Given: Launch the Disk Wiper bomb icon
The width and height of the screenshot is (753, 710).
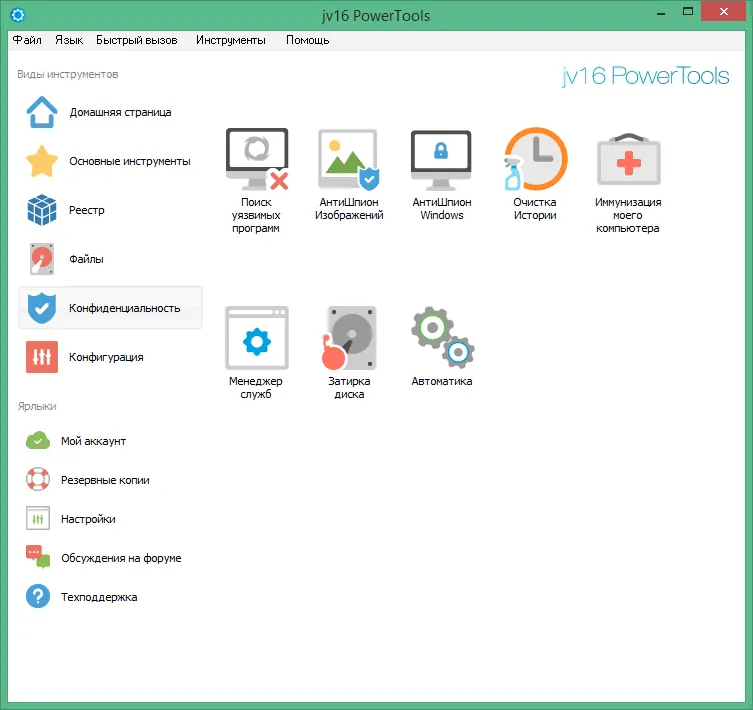Looking at the screenshot, I should pos(349,338).
